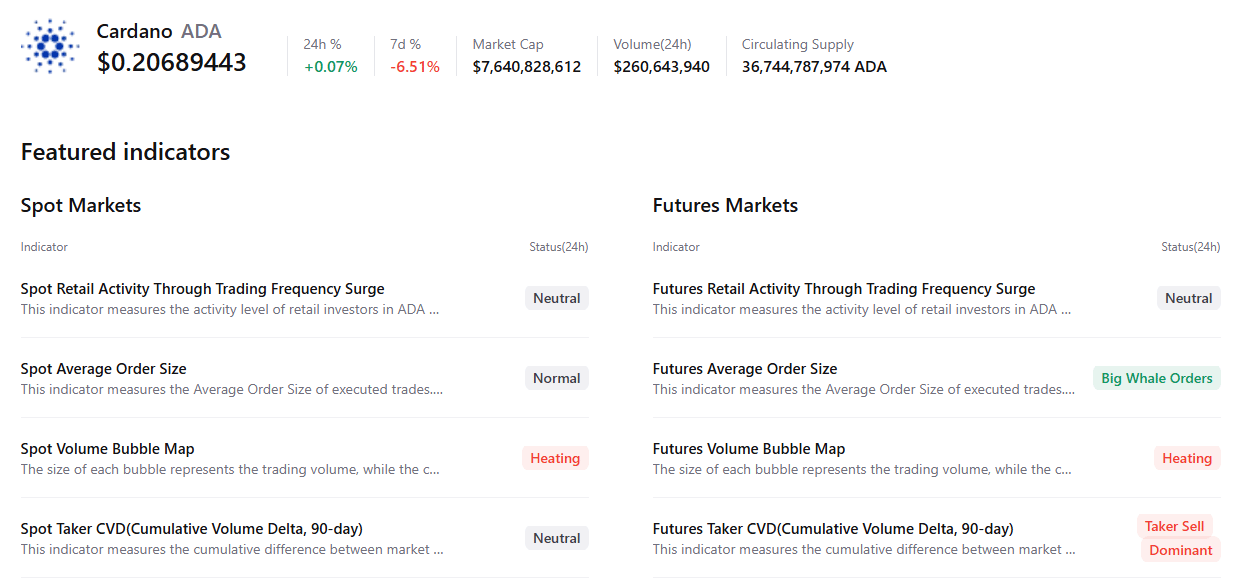
Task: Click the Taker Sell badge for Futures CVD
Action: (x=1175, y=526)
